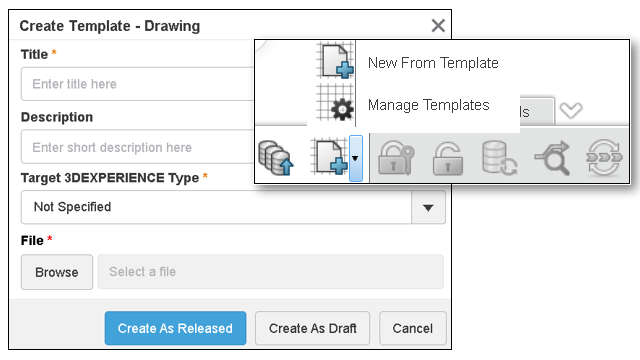Click the Cancel button
This screenshot has height=360, width=640.
click(413, 328)
